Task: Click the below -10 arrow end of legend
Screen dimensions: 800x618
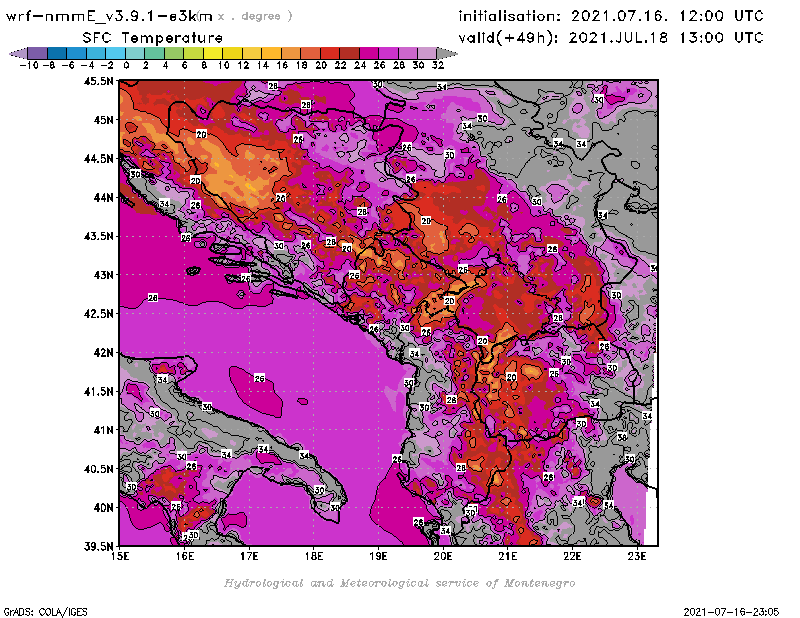Action: (18, 53)
